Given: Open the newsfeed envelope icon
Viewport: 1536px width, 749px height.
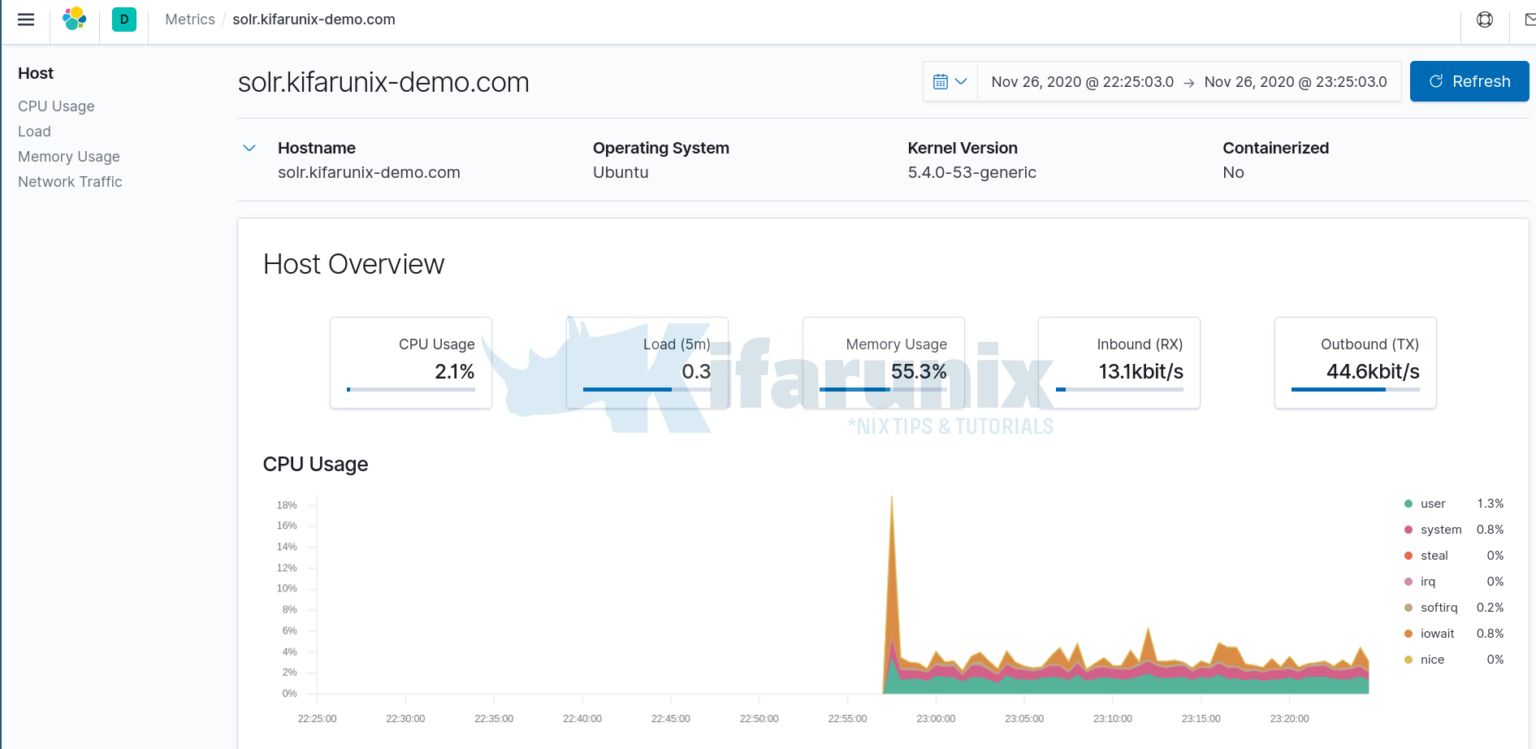Looking at the screenshot, I should click(1528, 19).
